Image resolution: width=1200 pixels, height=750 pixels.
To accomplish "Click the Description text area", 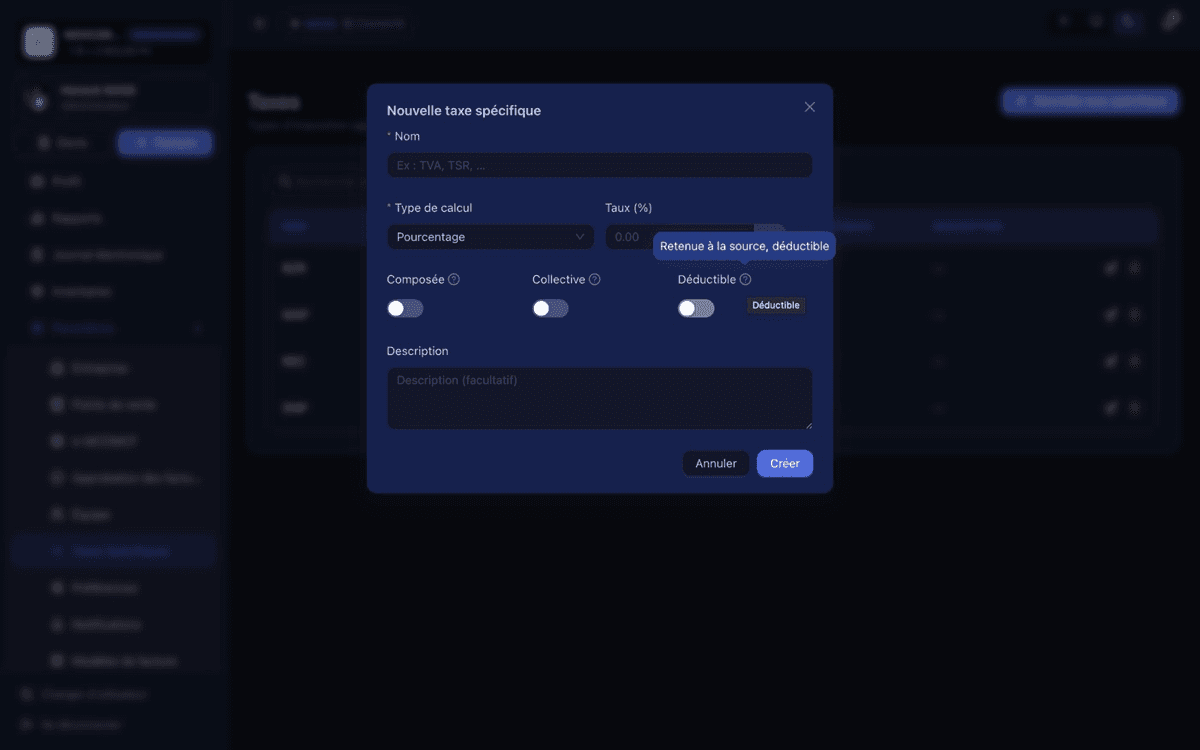I will coord(600,398).
